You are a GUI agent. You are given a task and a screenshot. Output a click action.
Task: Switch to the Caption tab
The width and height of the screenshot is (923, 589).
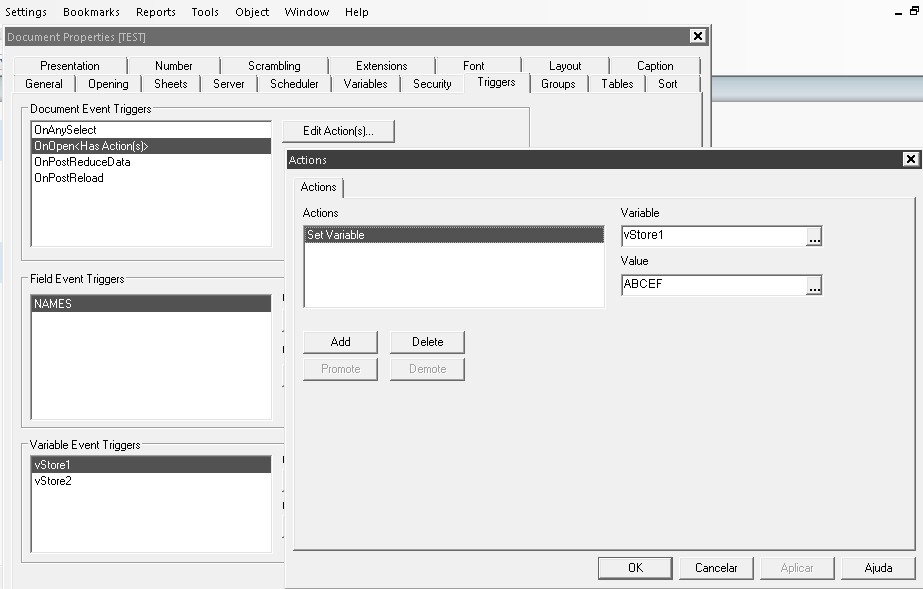655,66
